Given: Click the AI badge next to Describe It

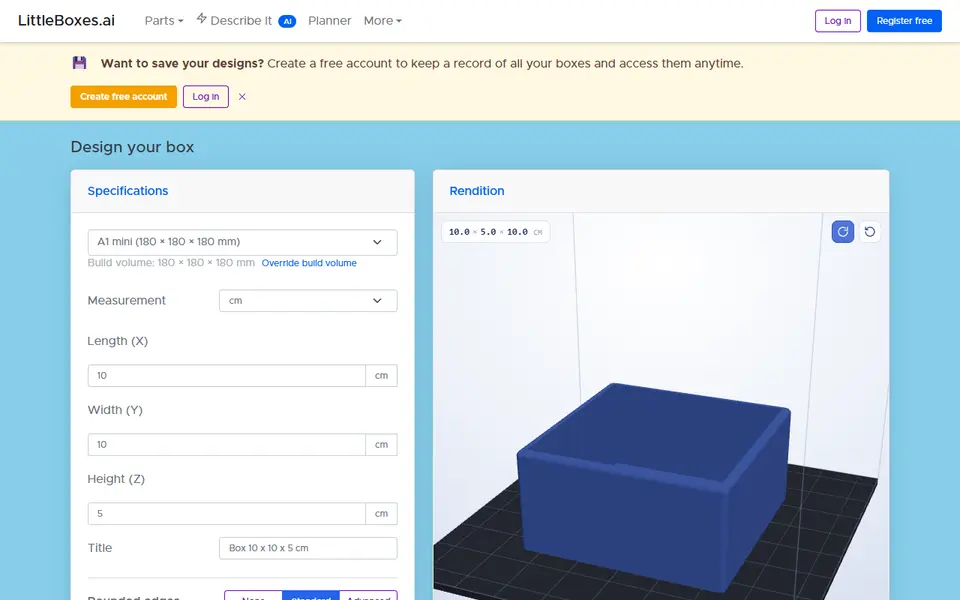Looking at the screenshot, I should coord(287,21).
